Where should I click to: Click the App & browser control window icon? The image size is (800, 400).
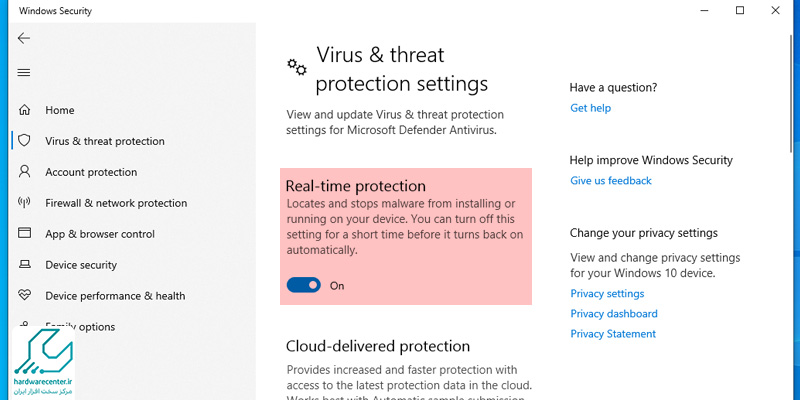(24, 233)
